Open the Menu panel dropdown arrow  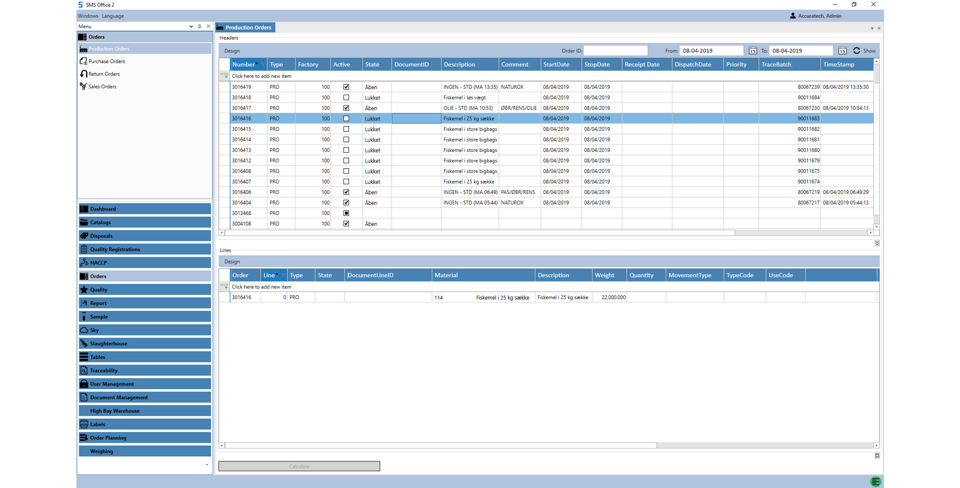(191, 27)
